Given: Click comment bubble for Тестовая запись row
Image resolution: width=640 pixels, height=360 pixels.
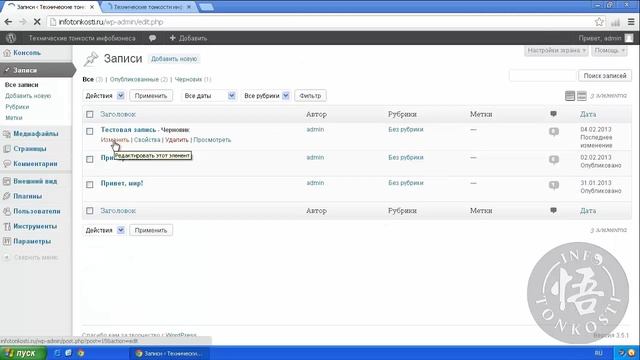Looking at the screenshot, I should [x=553, y=131].
